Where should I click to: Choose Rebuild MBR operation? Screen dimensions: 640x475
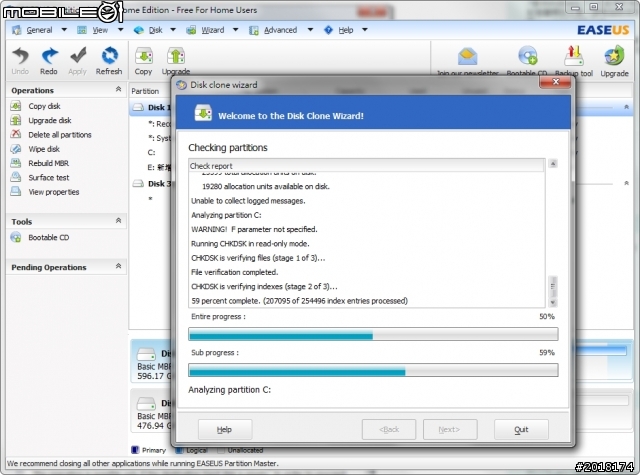49,163
